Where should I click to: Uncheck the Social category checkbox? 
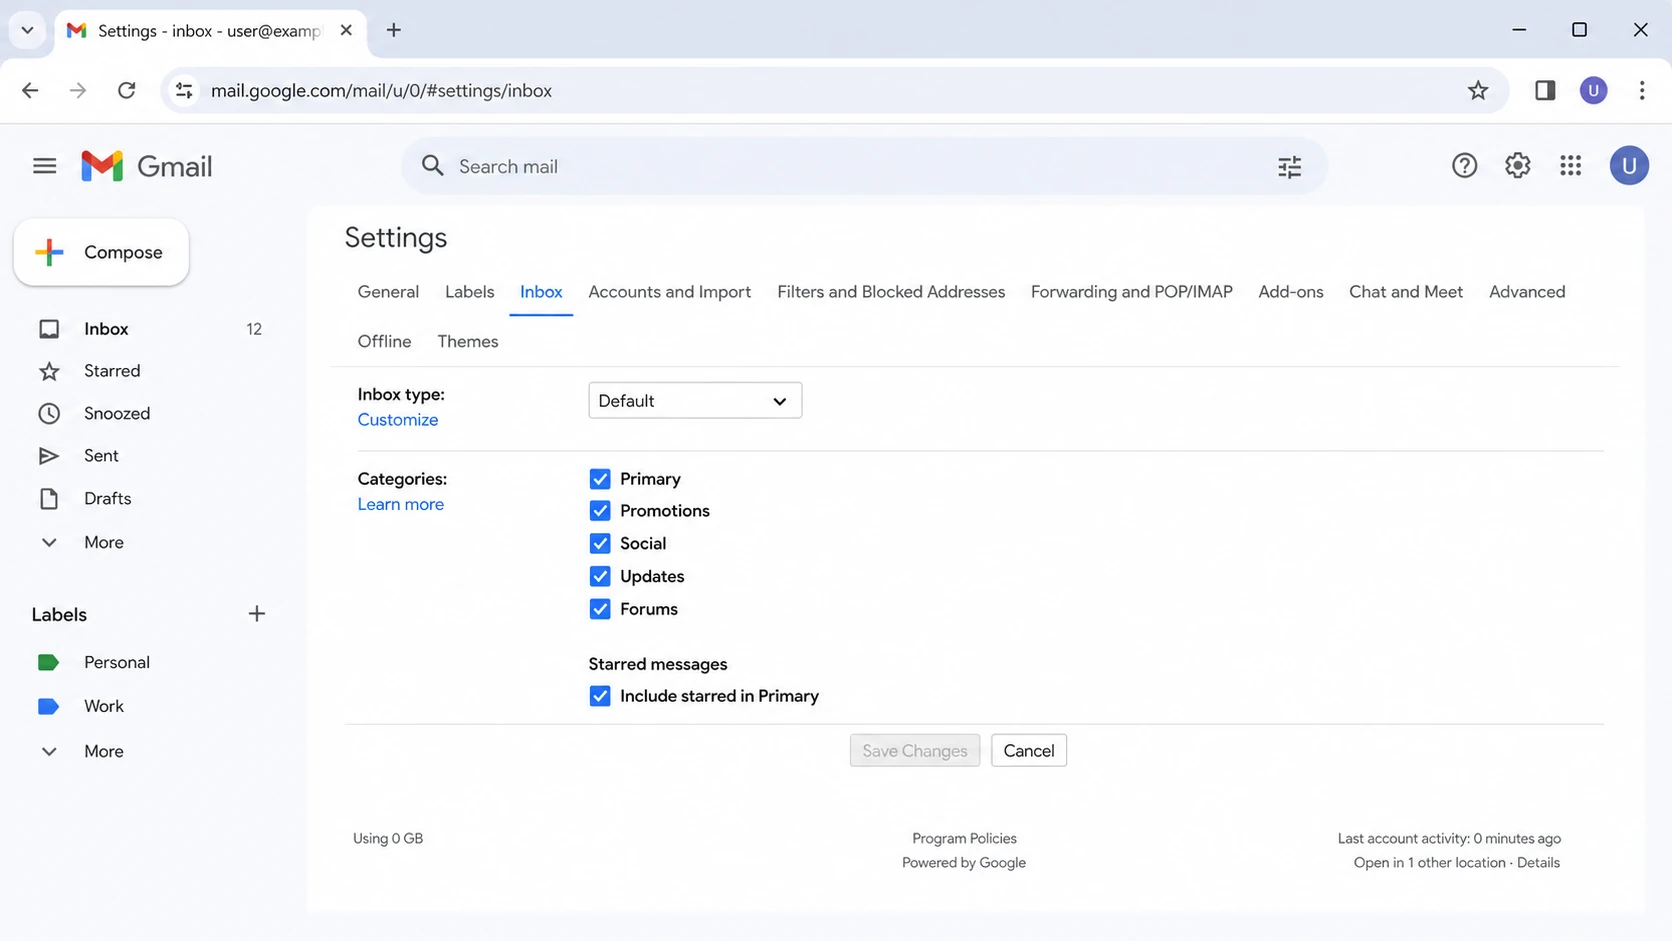pos(600,544)
